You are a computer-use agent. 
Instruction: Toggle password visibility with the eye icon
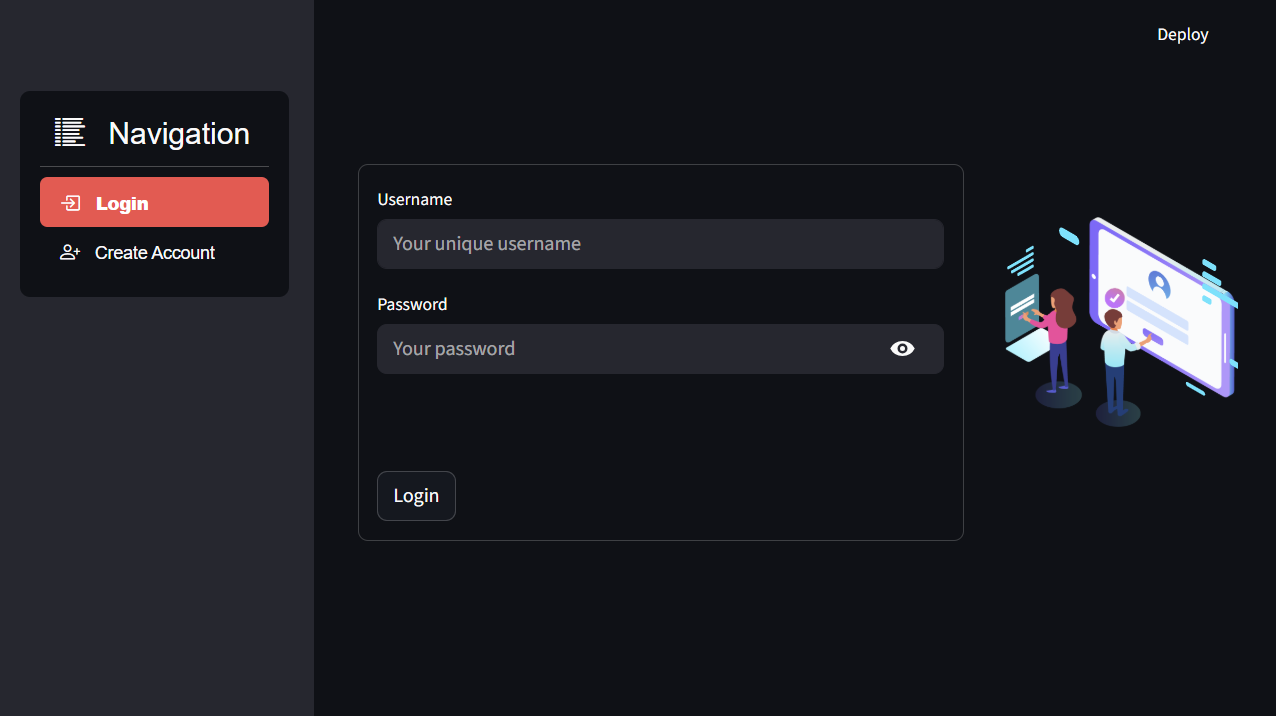(x=902, y=348)
